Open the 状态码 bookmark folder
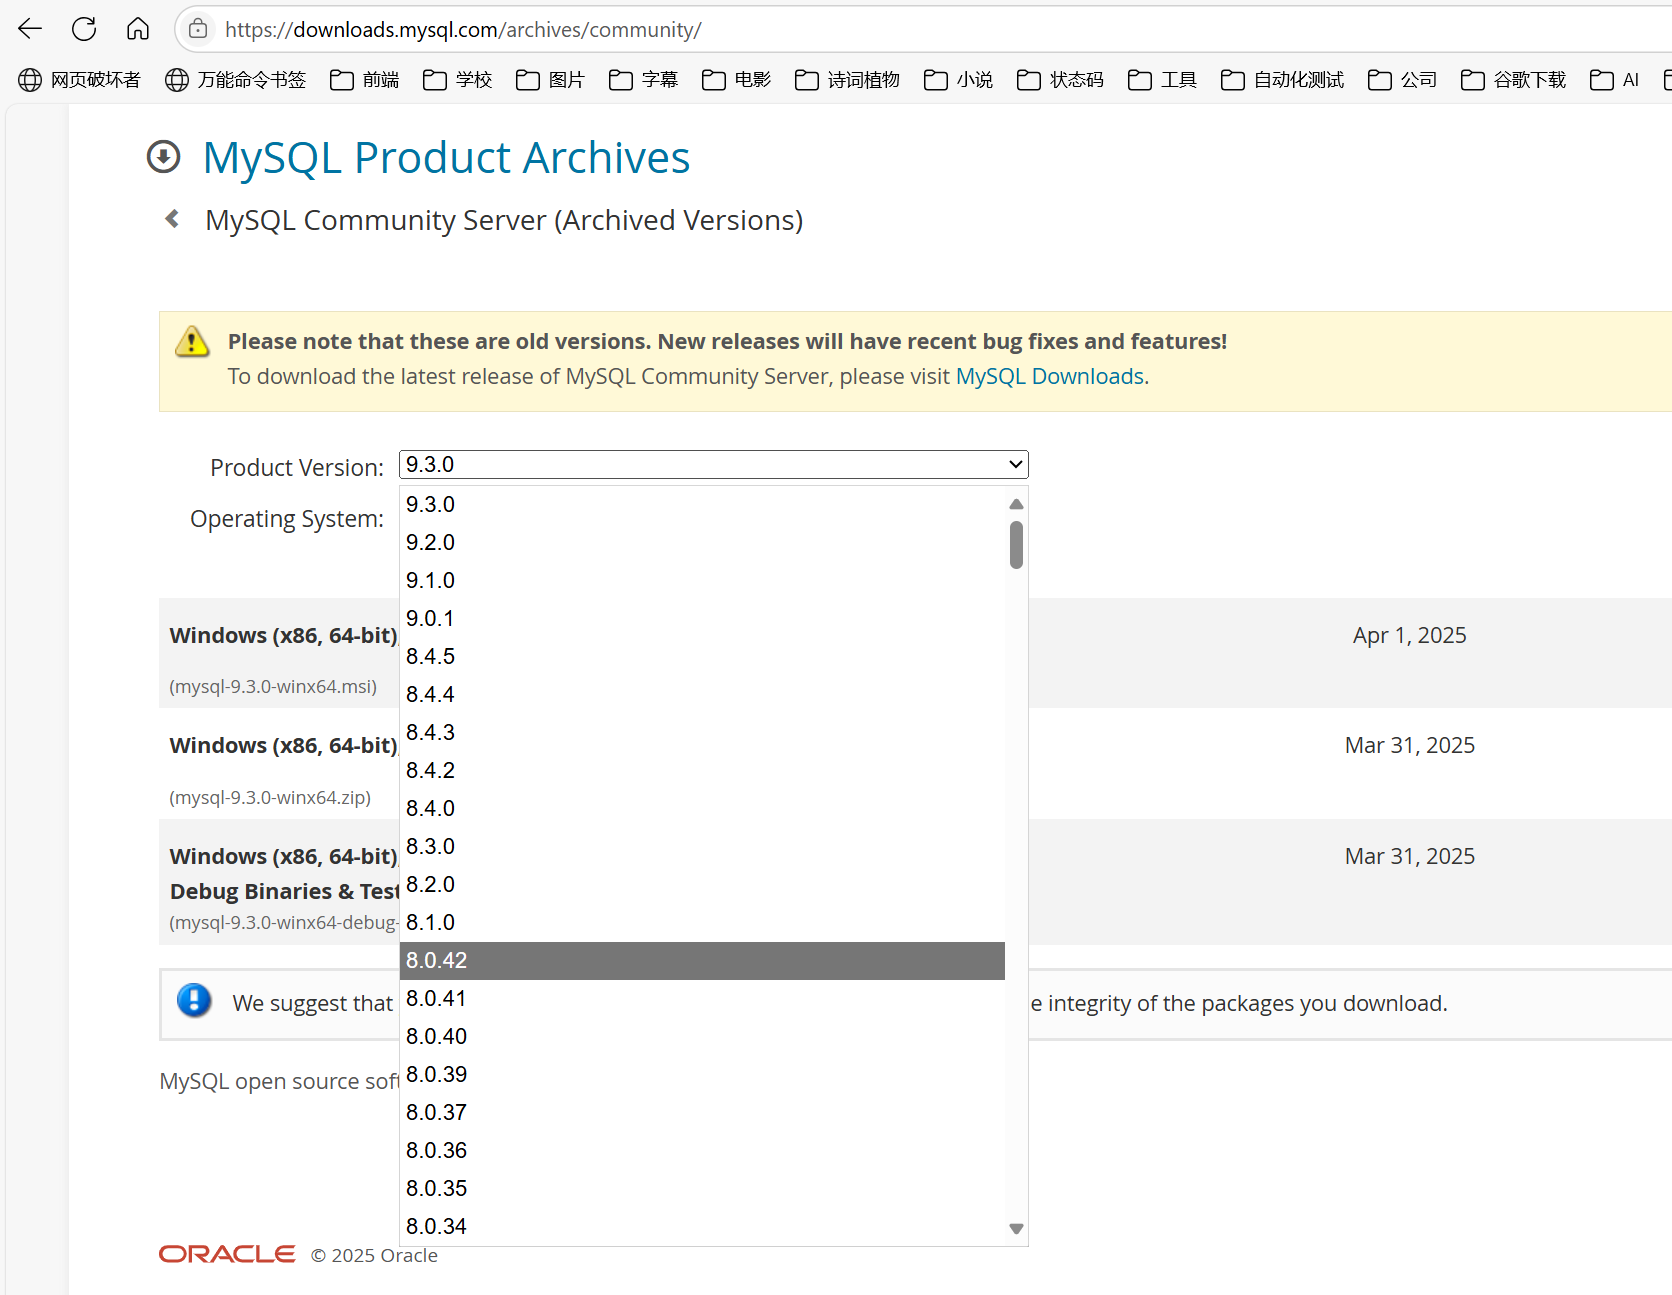Image resolution: width=1672 pixels, height=1295 pixels. [1061, 80]
